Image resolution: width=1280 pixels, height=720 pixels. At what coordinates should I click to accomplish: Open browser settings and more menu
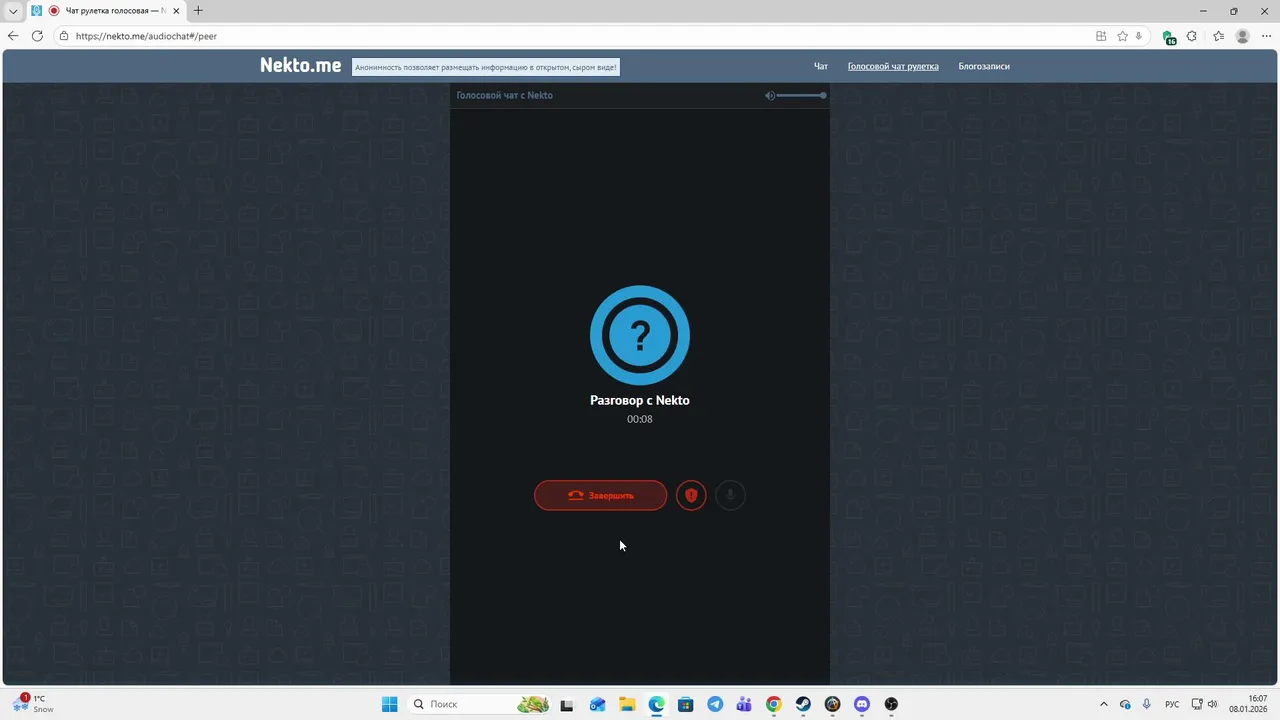[1266, 36]
